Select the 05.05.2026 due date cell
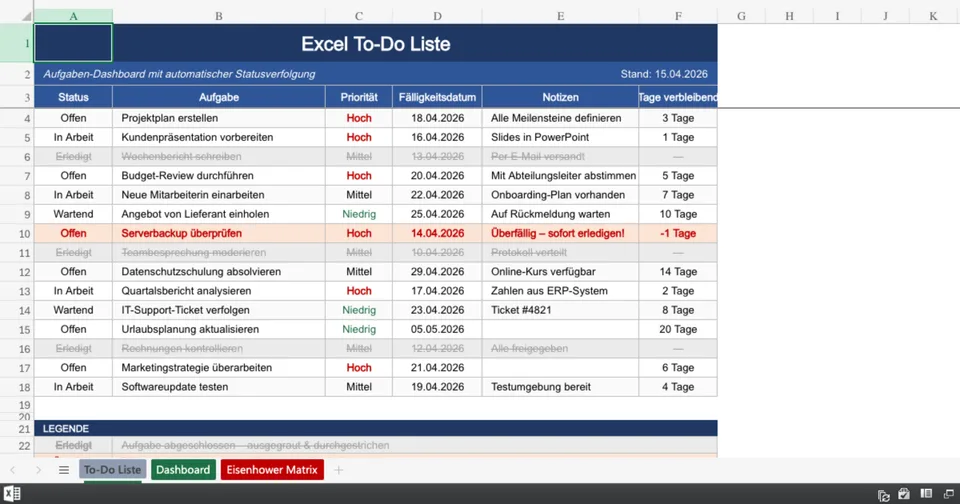The image size is (960, 504). click(437, 329)
